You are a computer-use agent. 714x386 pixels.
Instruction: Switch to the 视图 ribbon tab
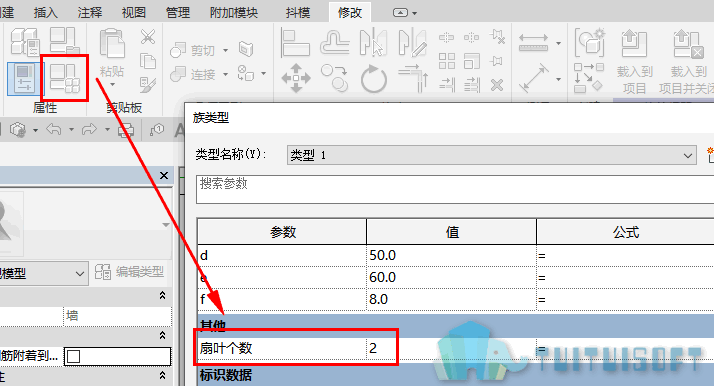click(x=133, y=12)
